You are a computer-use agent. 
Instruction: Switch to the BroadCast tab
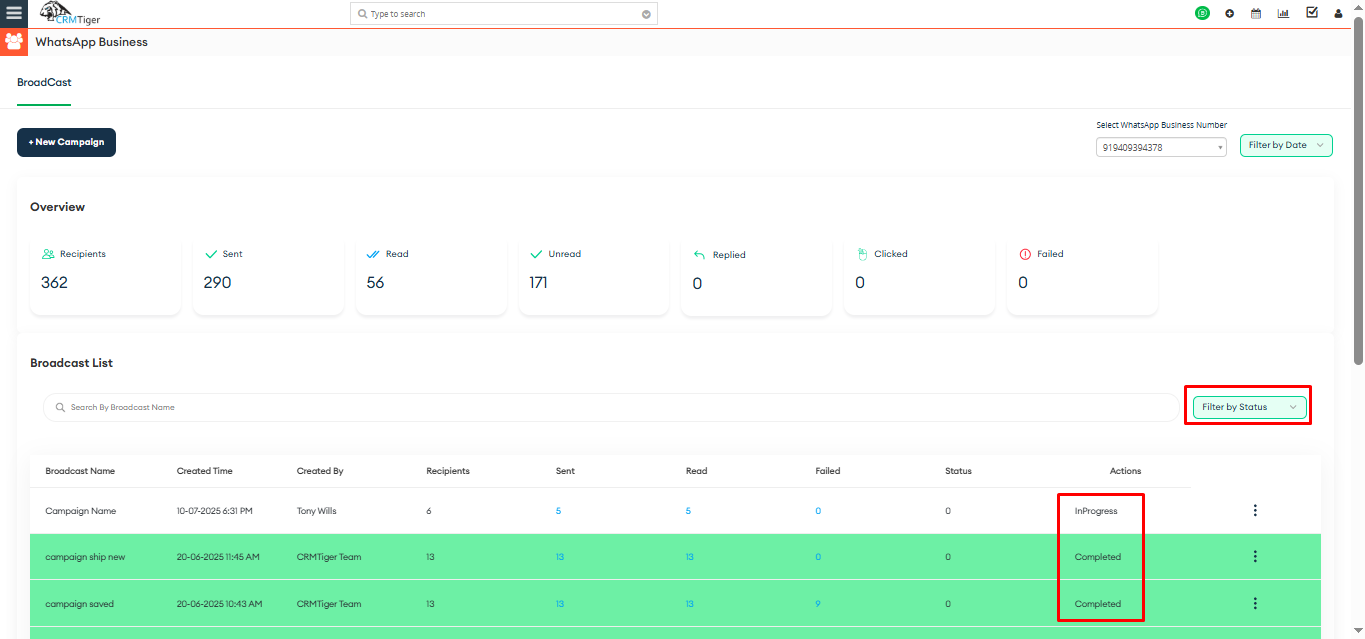44,83
